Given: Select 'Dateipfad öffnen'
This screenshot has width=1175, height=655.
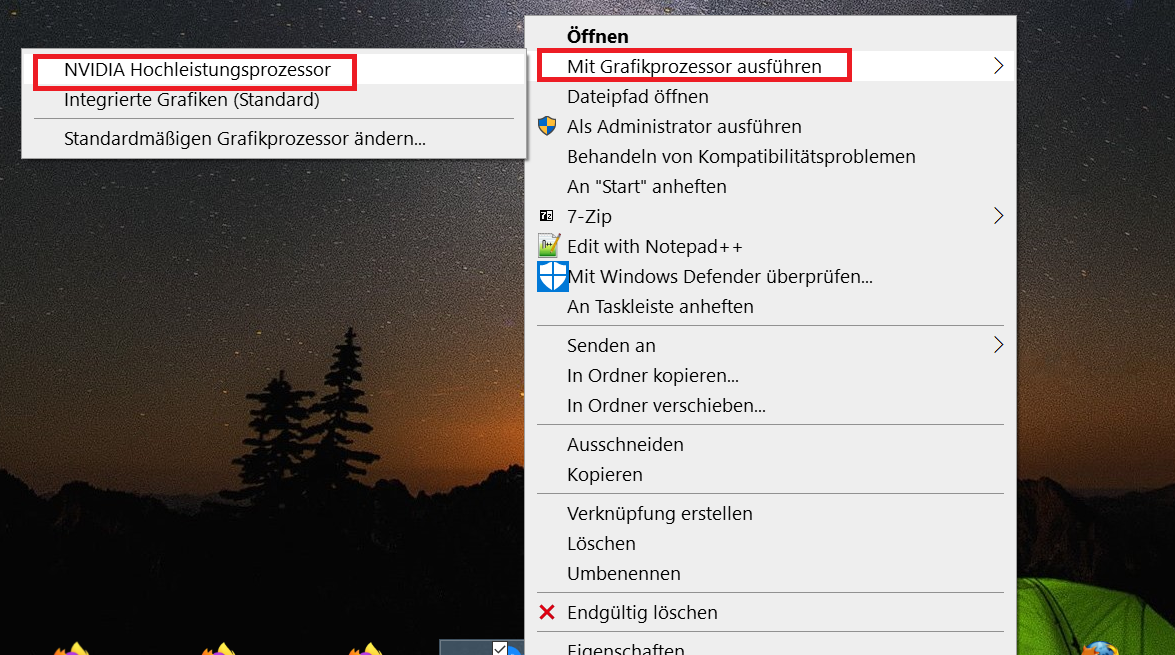Looking at the screenshot, I should point(770,96).
